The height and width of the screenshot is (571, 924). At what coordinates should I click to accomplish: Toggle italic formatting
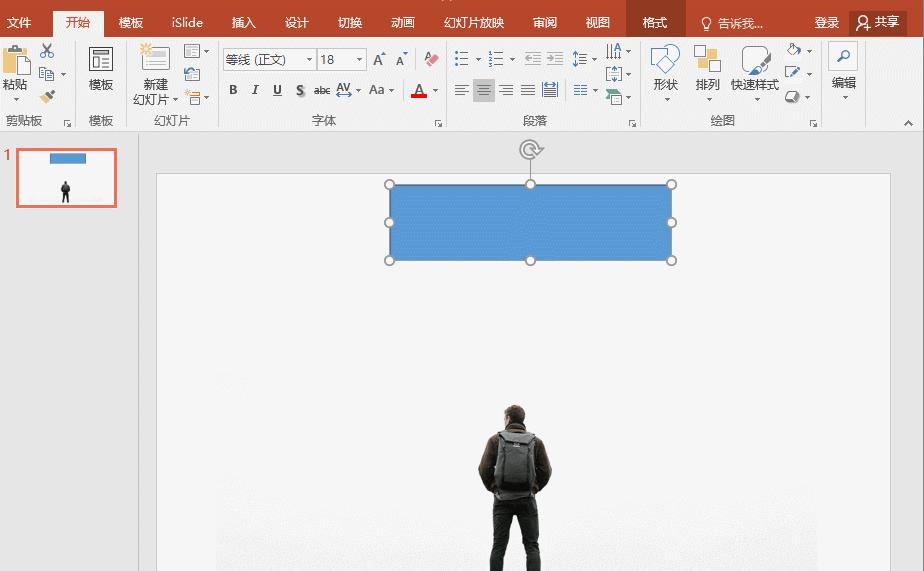pos(255,90)
